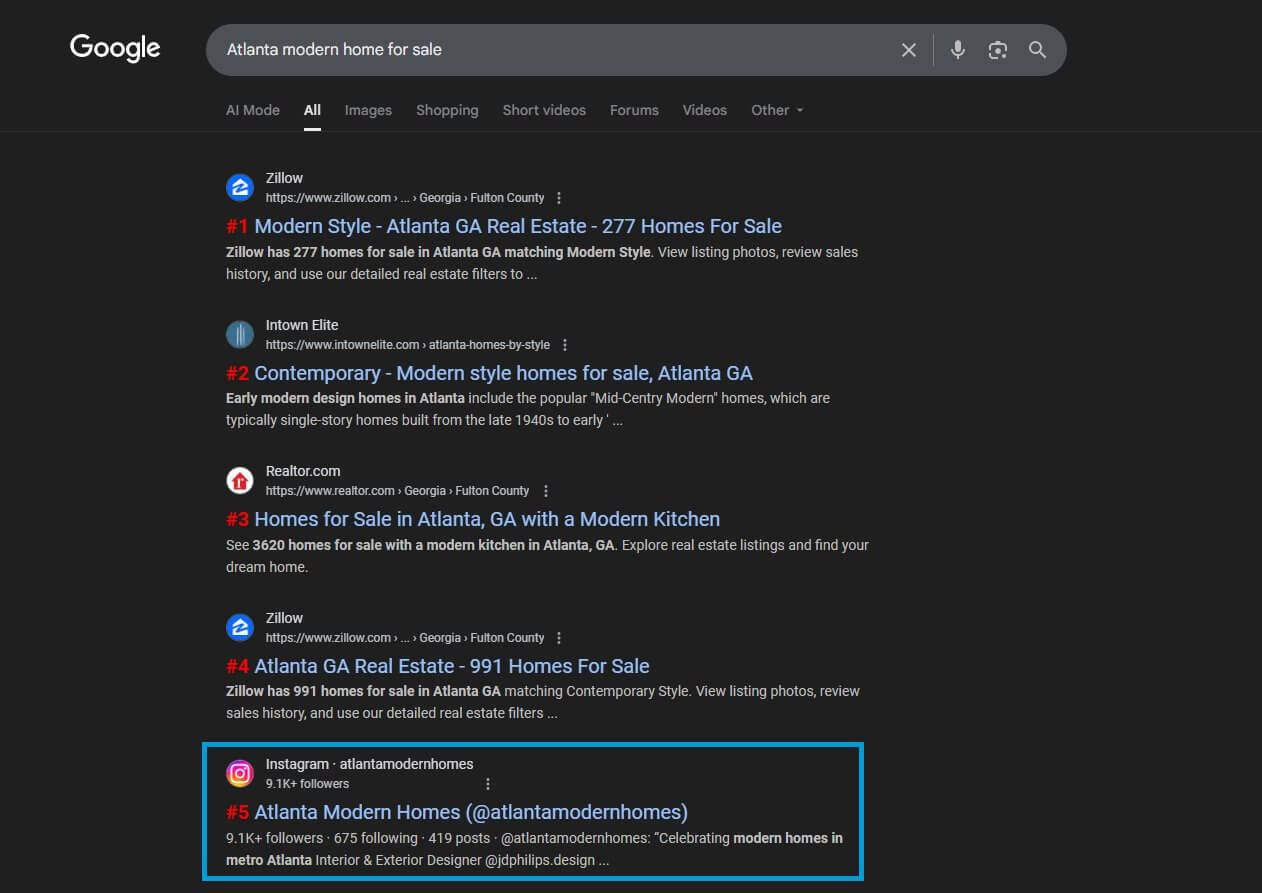This screenshot has width=1262, height=893.
Task: Click the magnifying glass search icon
Action: point(1037,50)
